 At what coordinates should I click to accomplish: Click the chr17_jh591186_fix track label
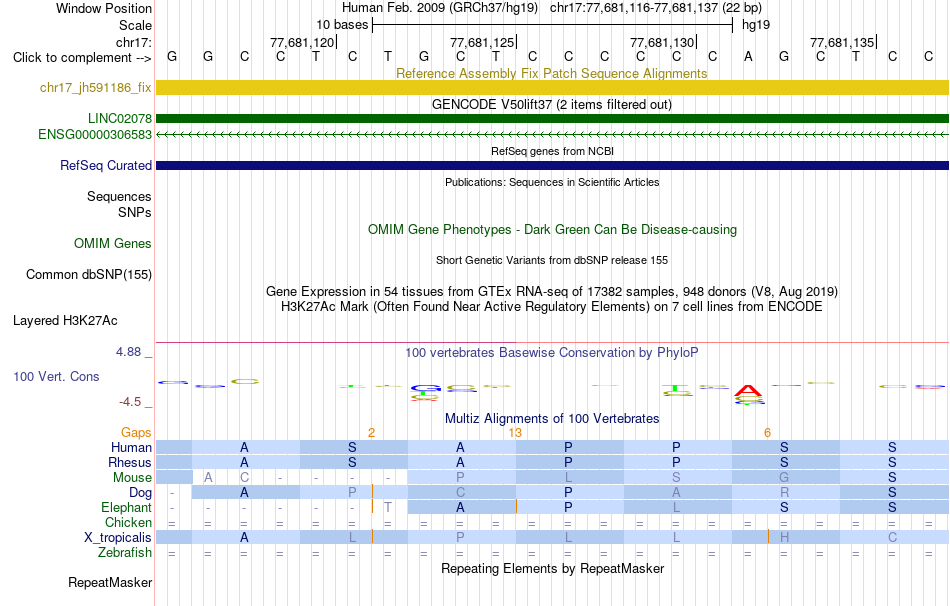(96, 87)
